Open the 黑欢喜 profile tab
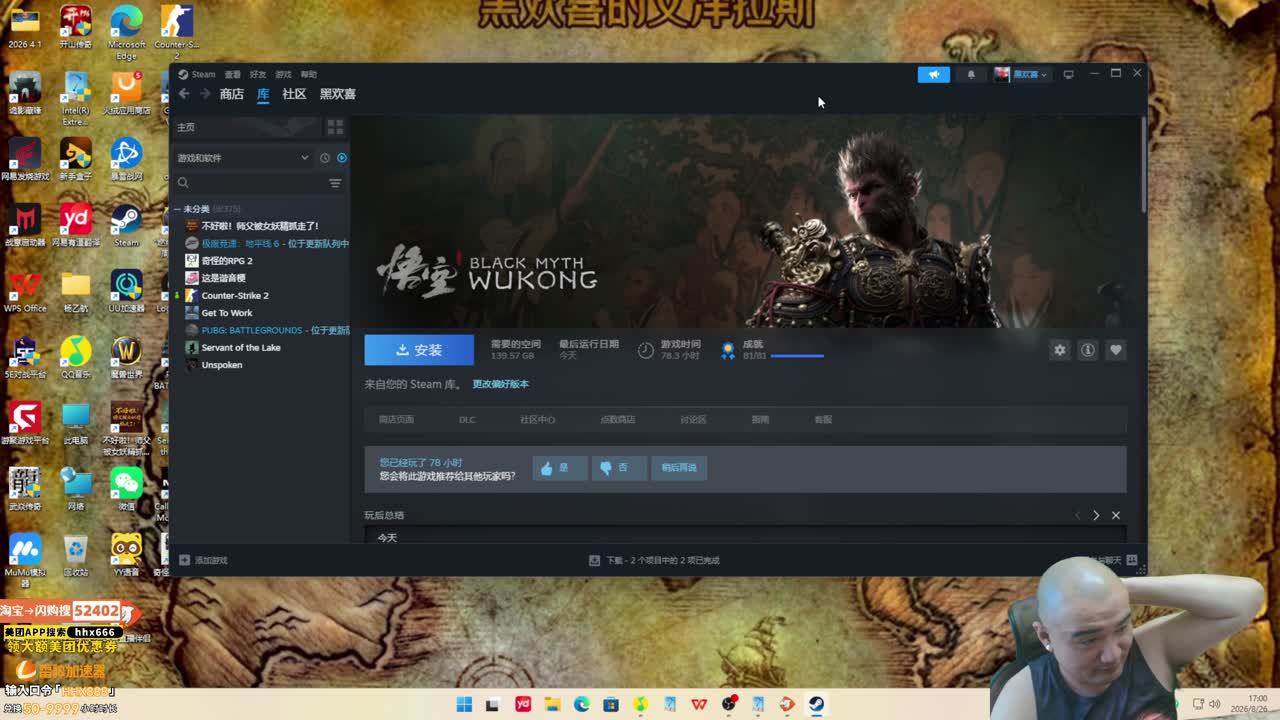Image resolution: width=1280 pixels, height=720 pixels. point(338,94)
